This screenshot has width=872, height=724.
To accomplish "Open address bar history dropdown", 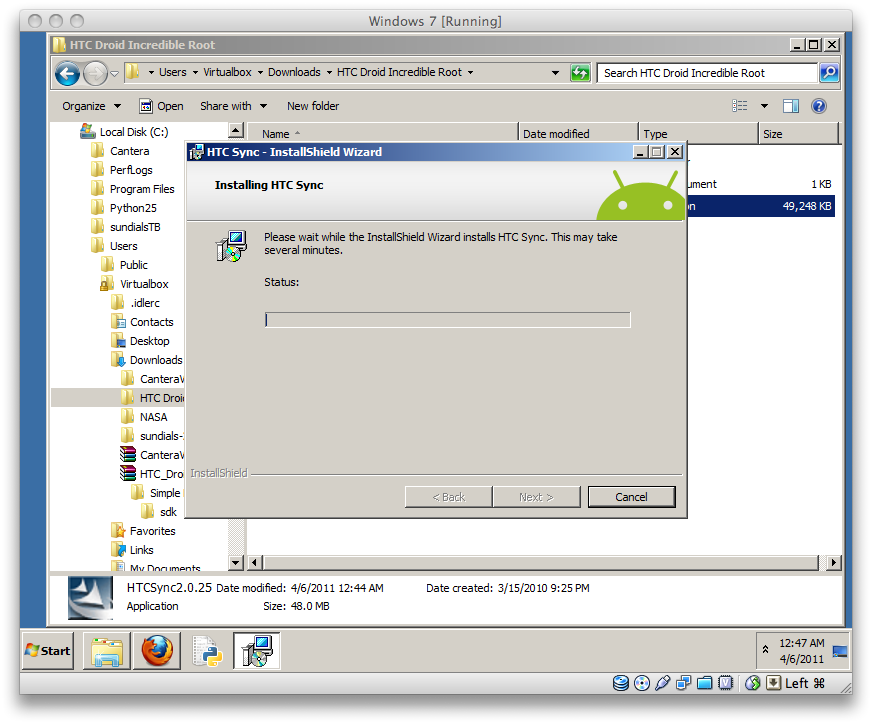I will (555, 73).
